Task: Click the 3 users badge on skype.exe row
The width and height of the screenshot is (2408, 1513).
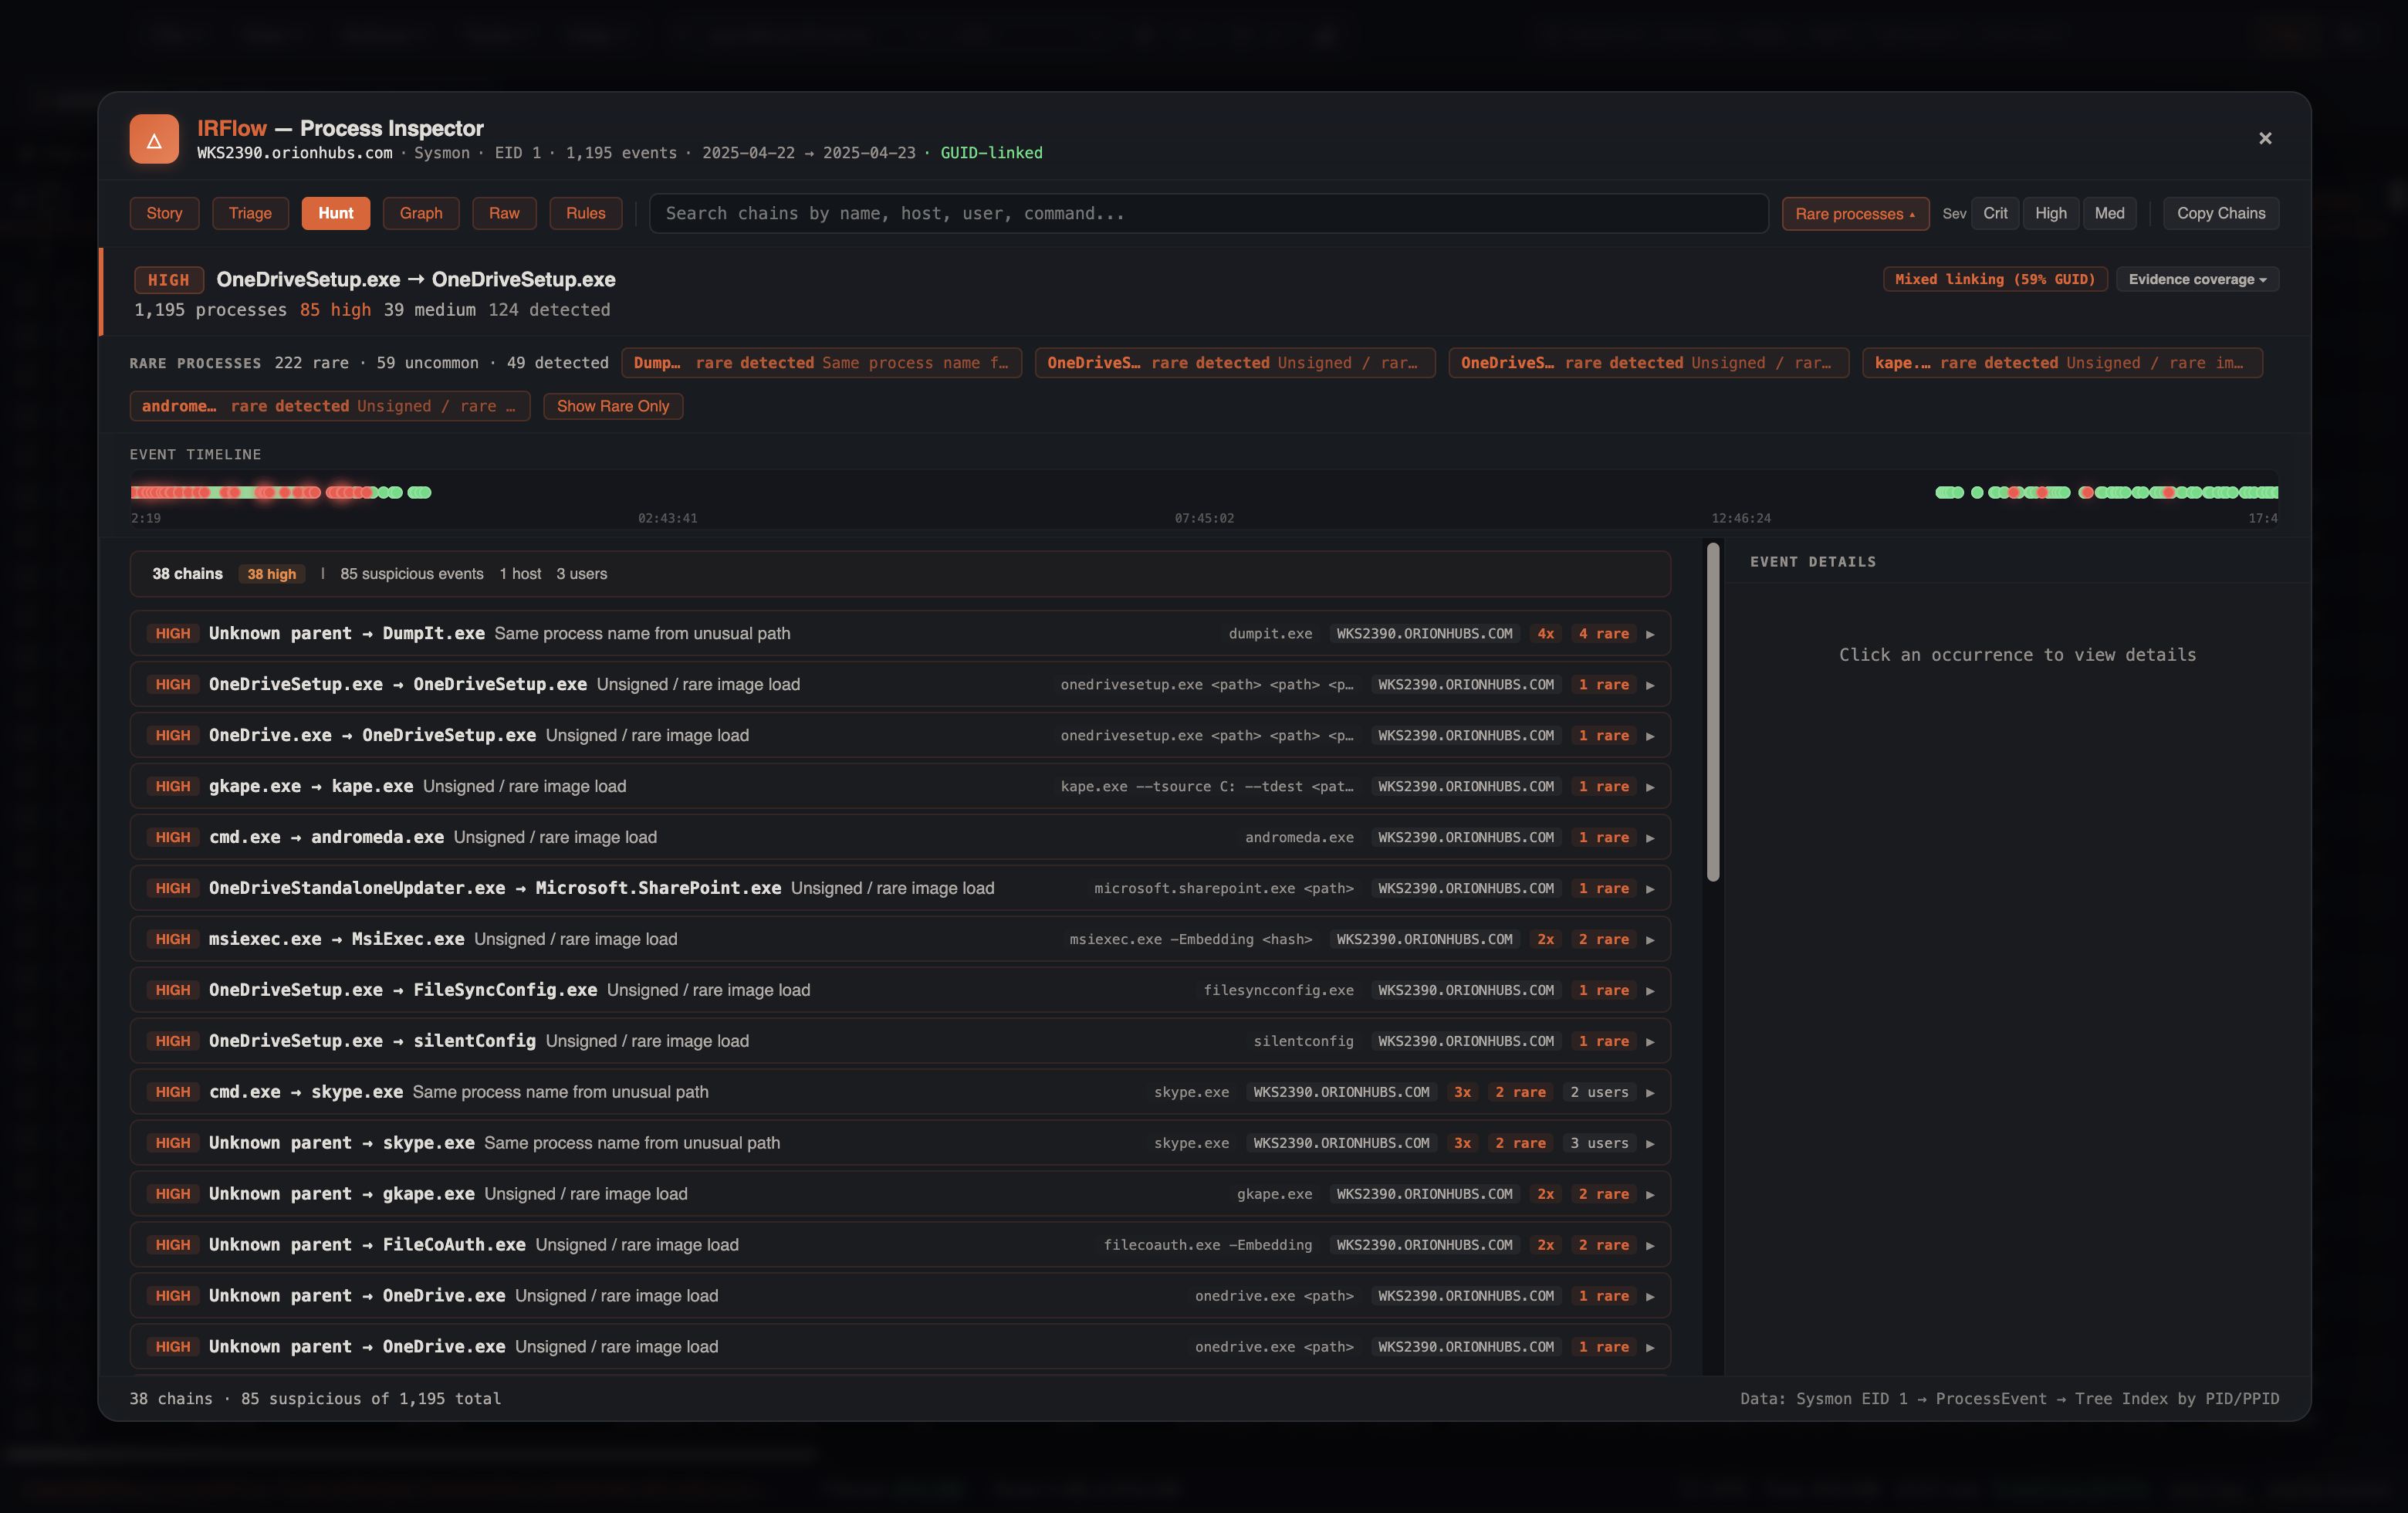Action: coord(1599,1143)
